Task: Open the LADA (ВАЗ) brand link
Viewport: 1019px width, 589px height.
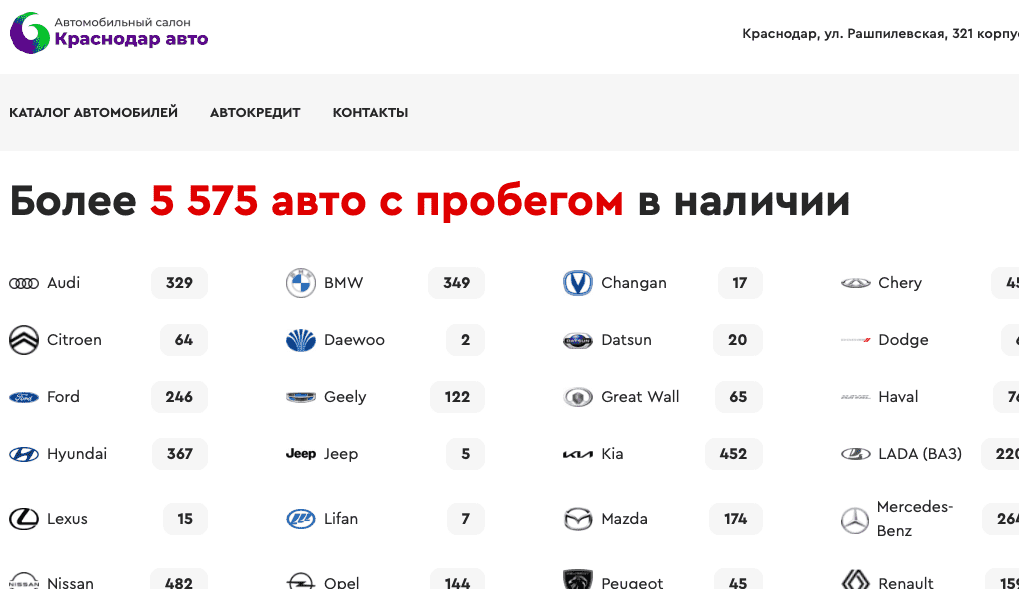Action: tap(919, 454)
